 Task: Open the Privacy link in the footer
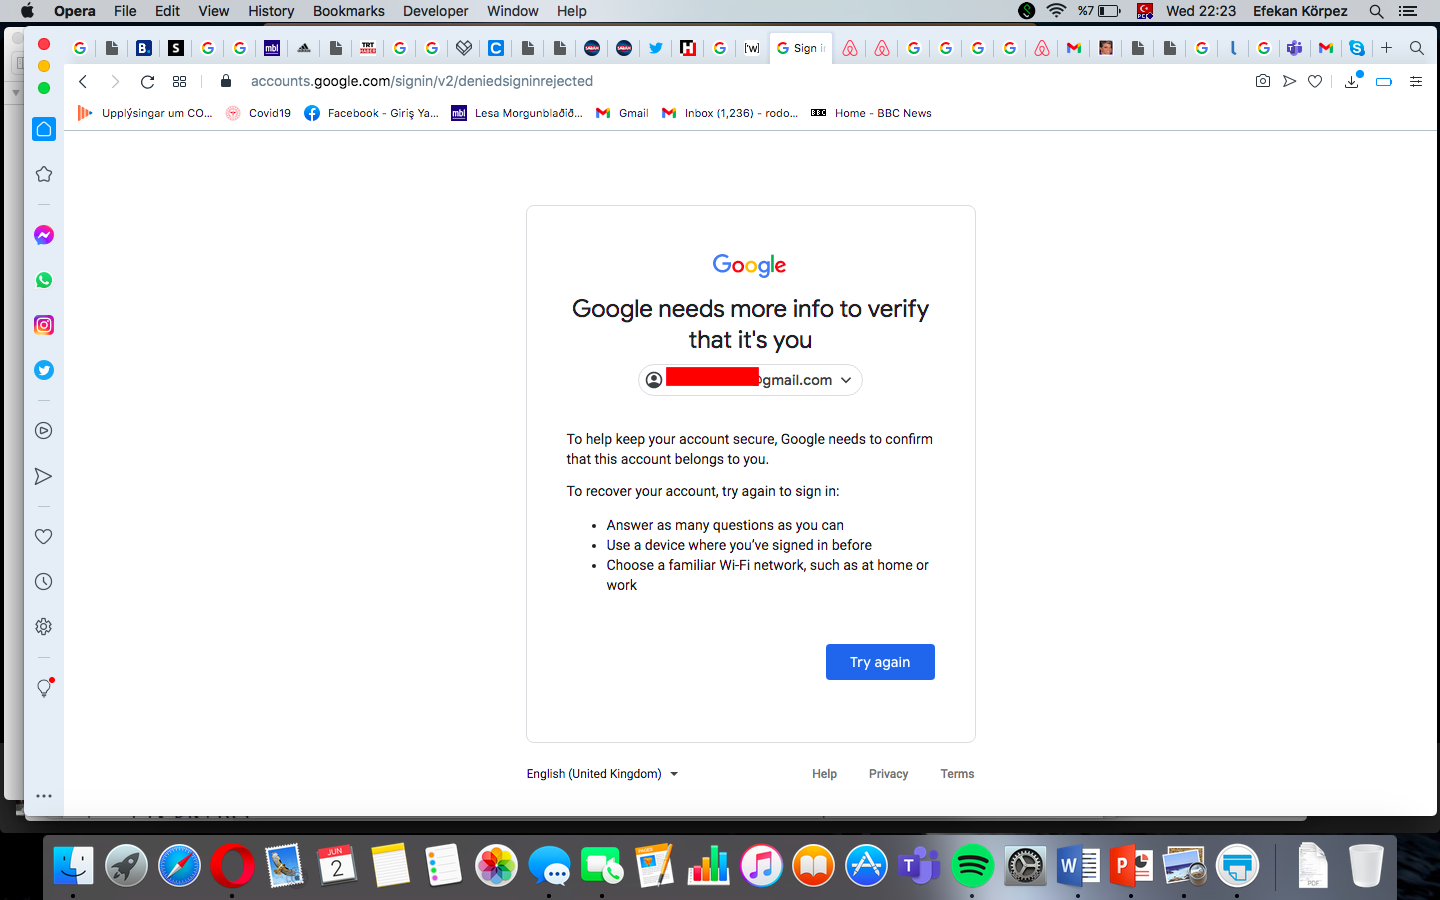click(x=888, y=774)
